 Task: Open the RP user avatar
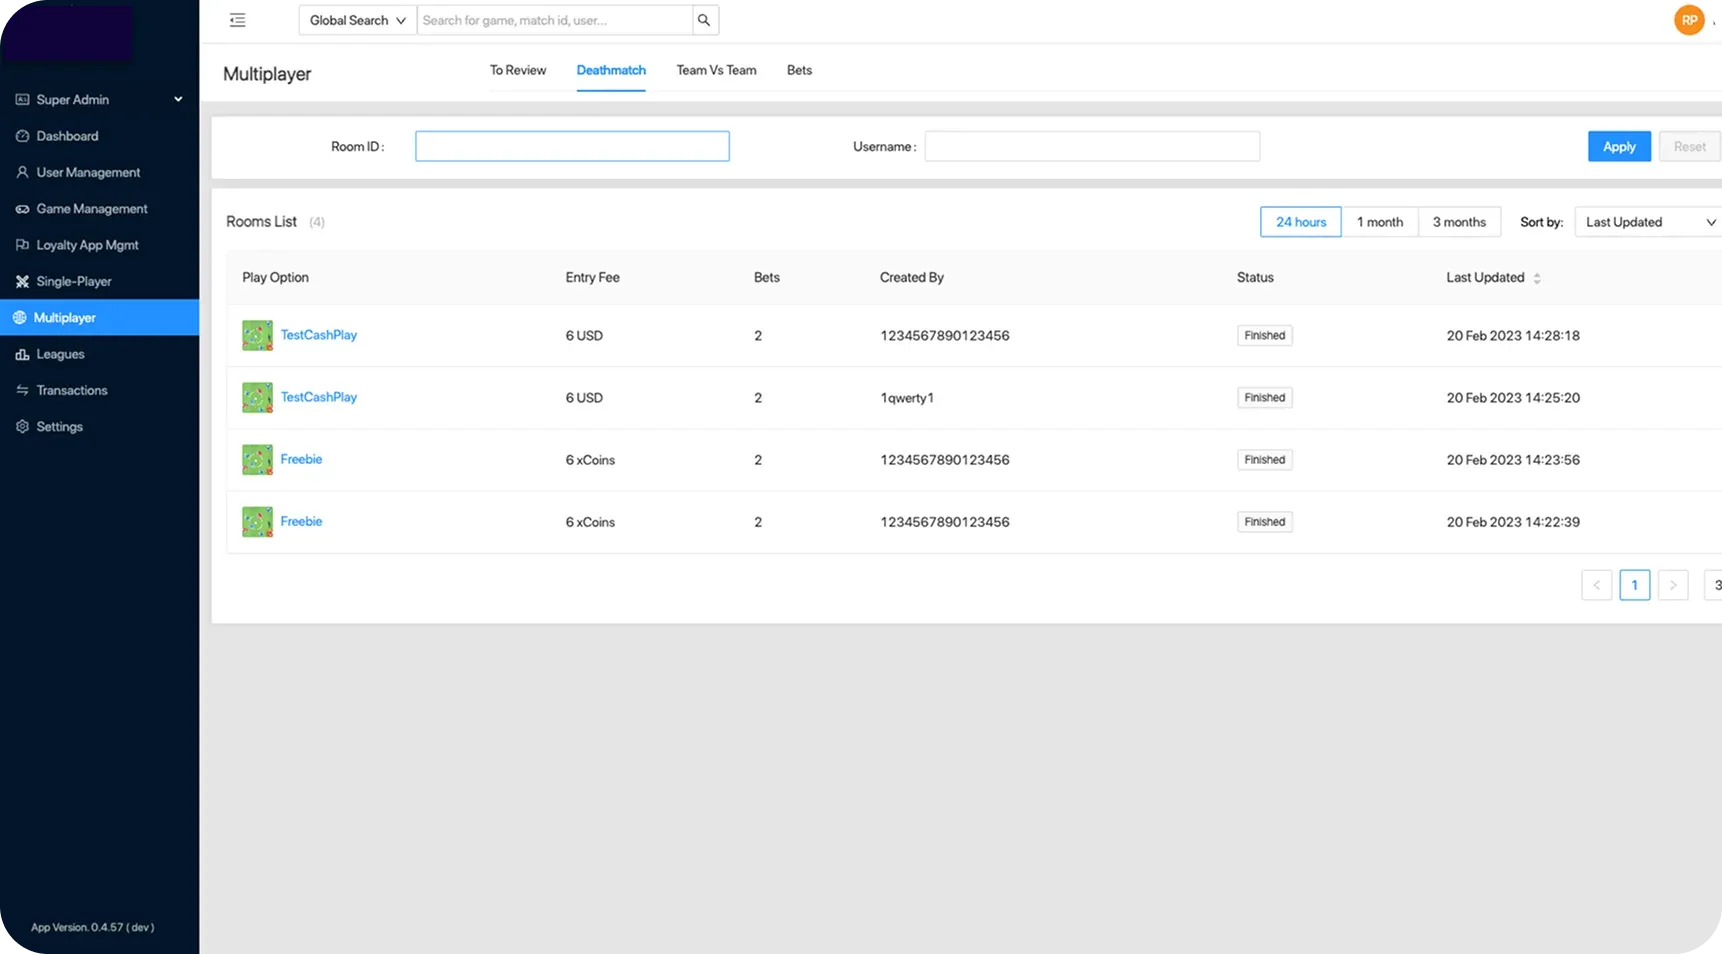point(1688,20)
